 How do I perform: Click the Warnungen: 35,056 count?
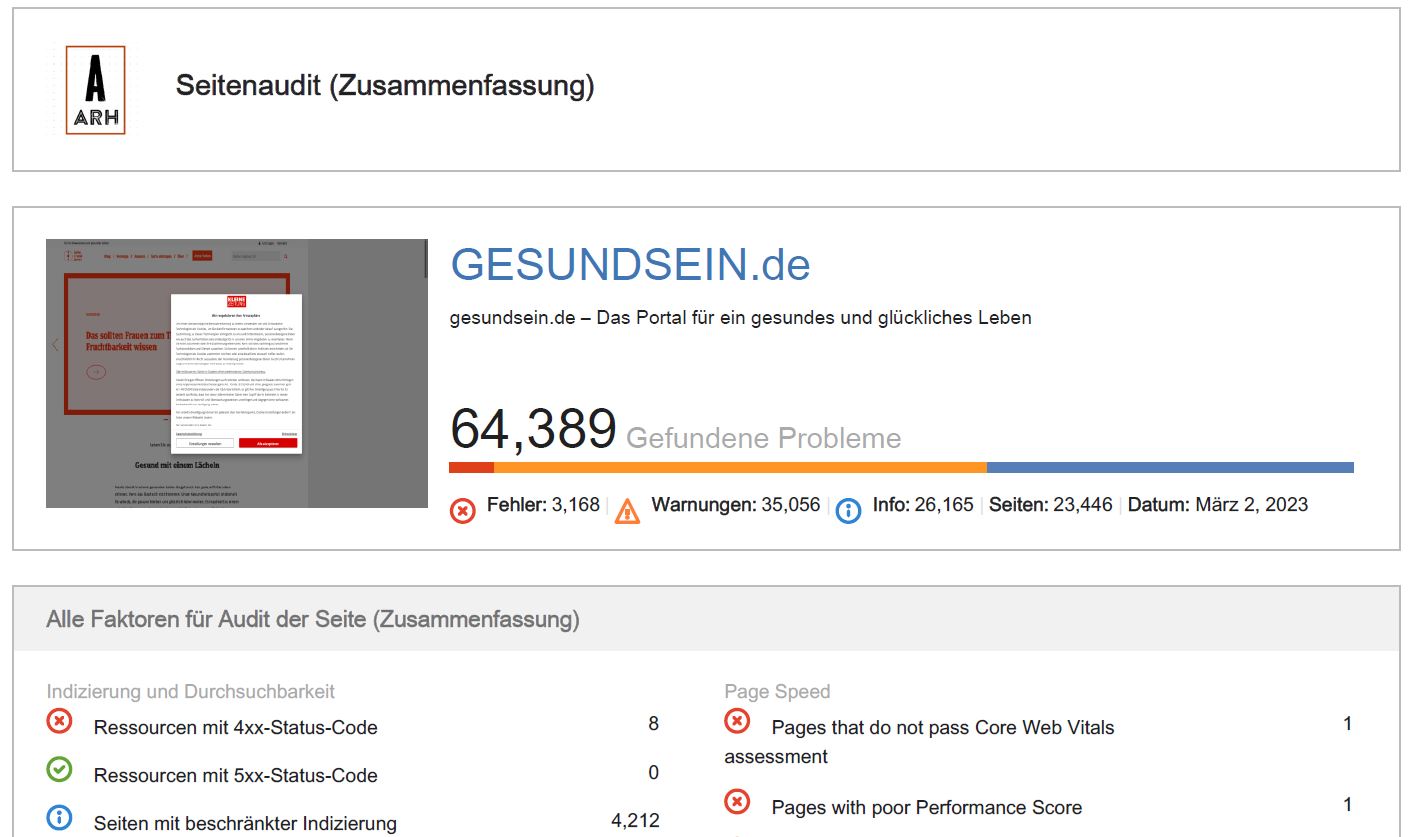[x=737, y=505]
